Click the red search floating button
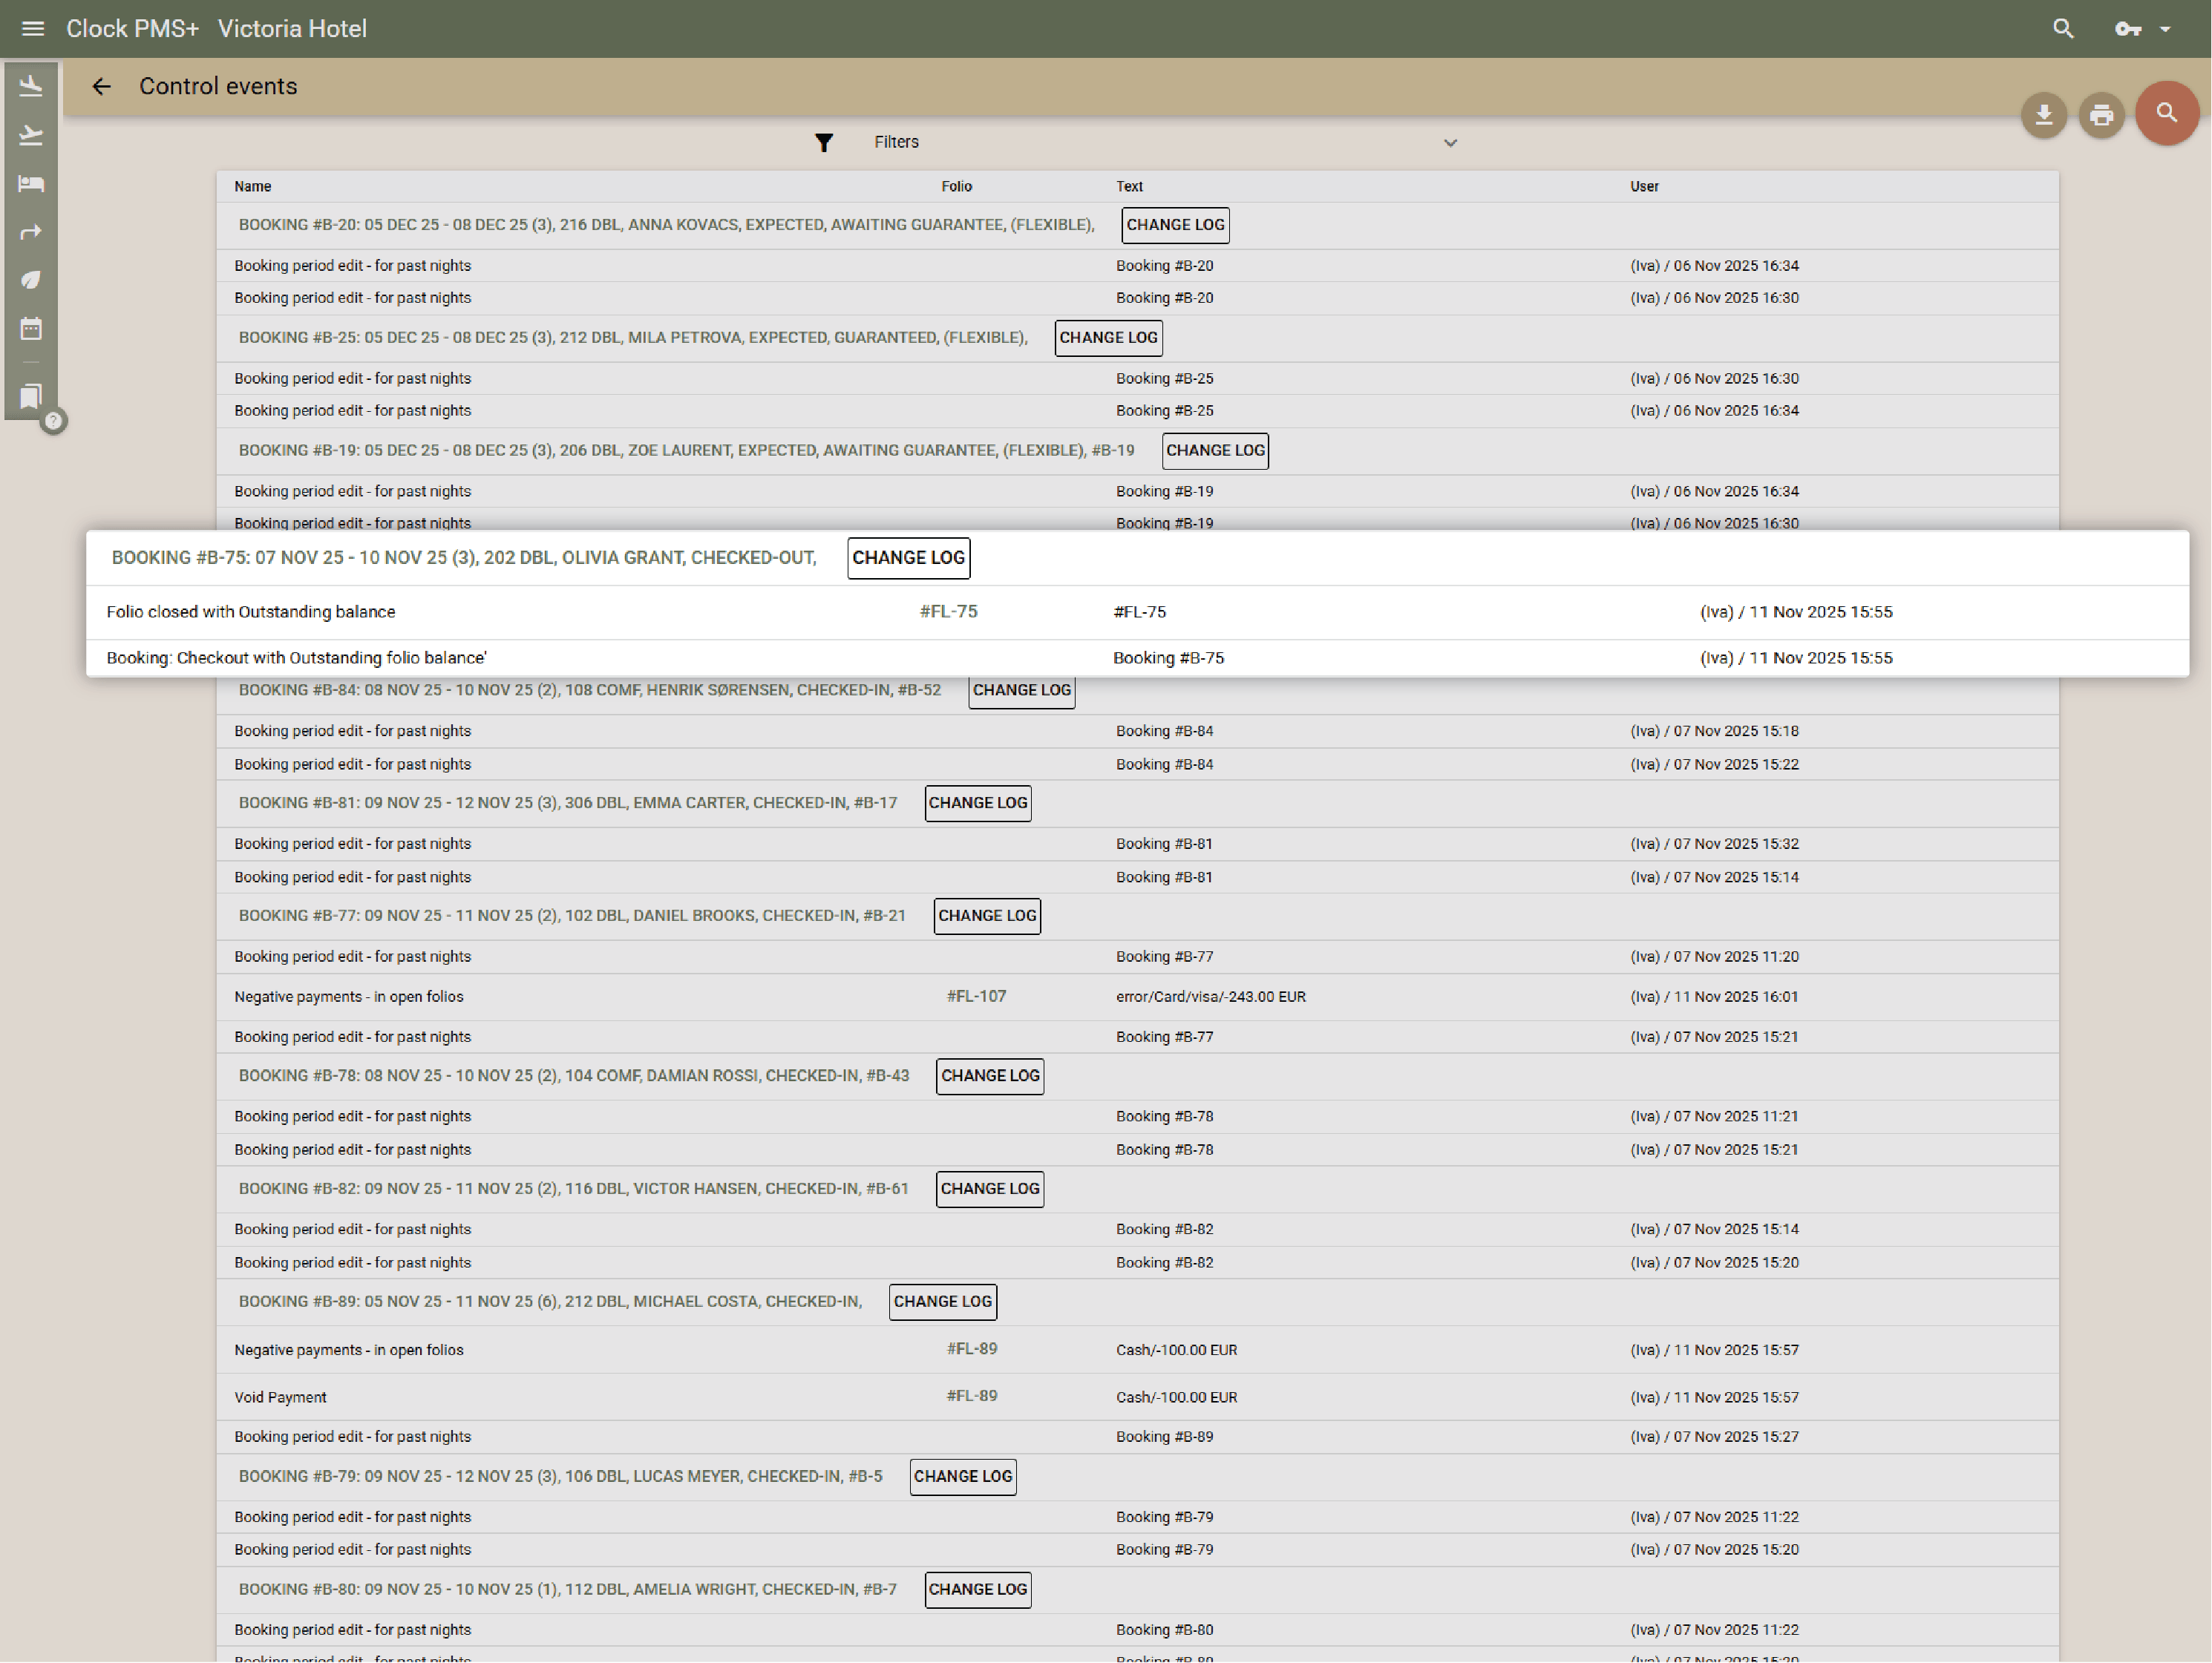 coord(2166,113)
